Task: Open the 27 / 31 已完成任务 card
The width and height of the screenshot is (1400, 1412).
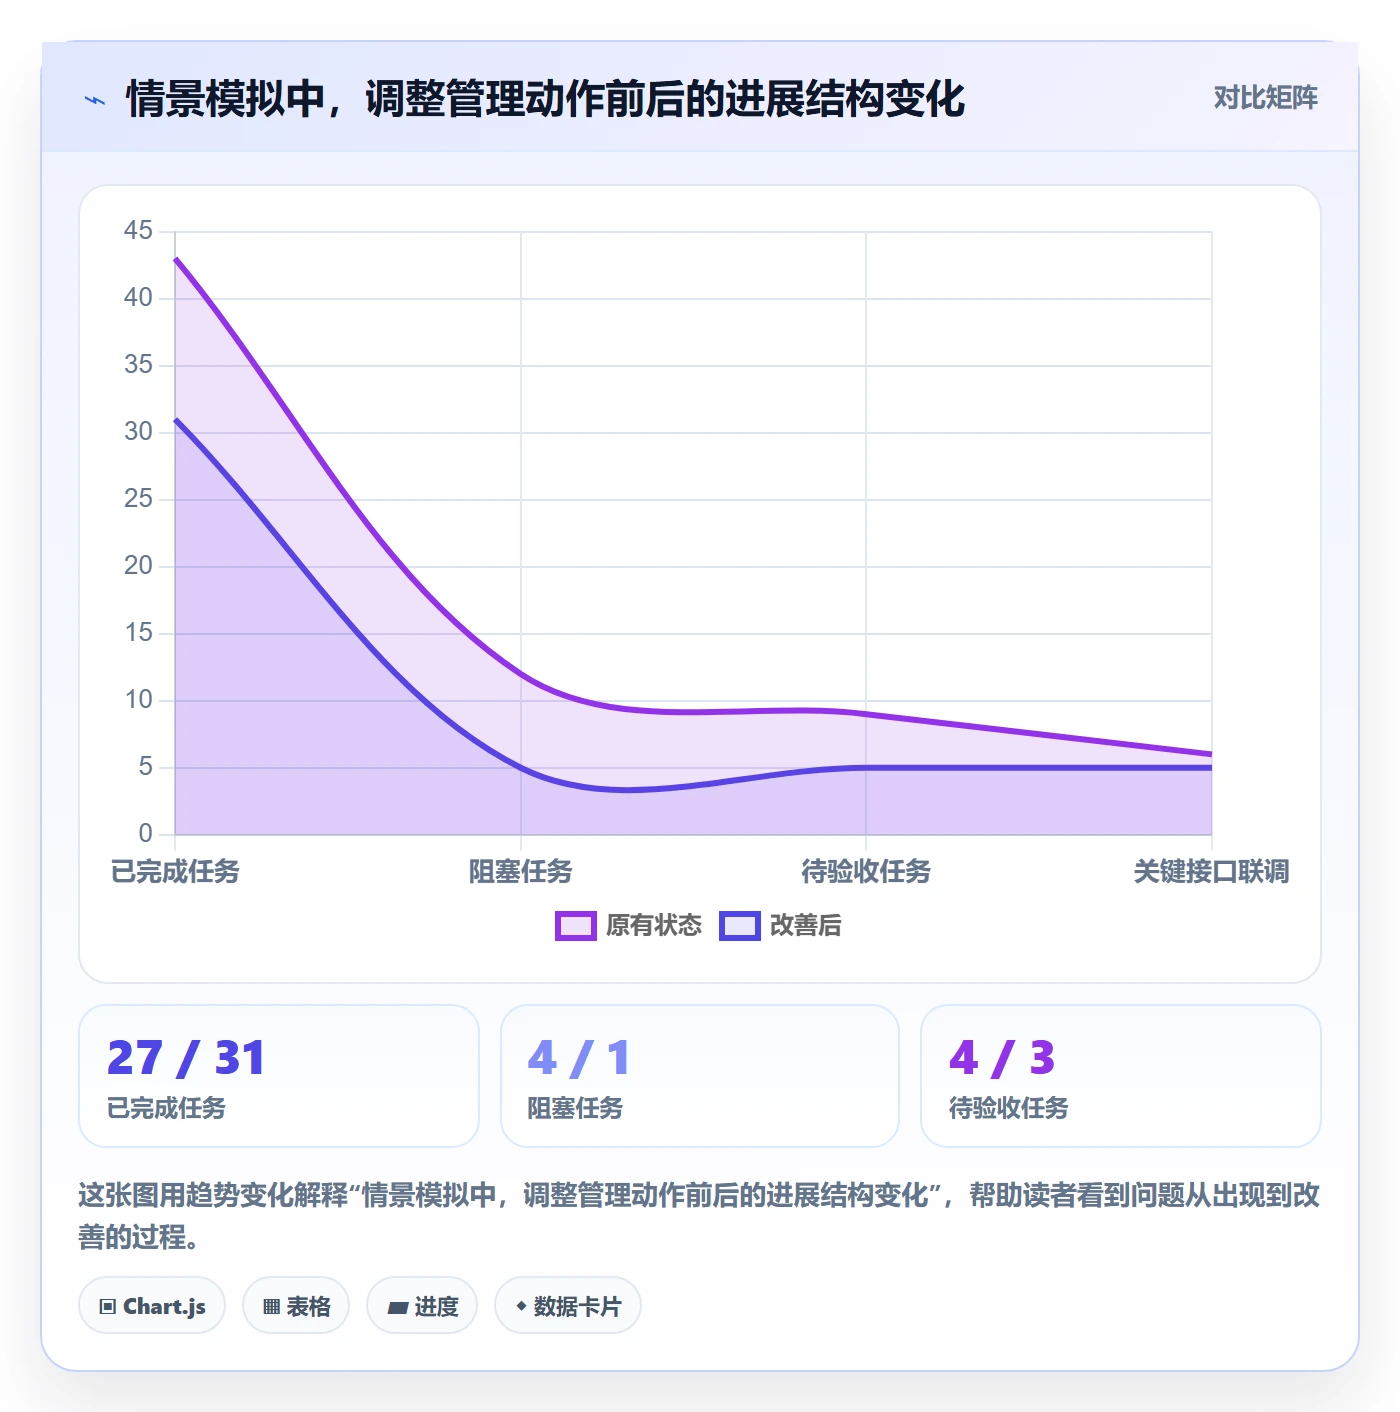Action: [x=279, y=1076]
